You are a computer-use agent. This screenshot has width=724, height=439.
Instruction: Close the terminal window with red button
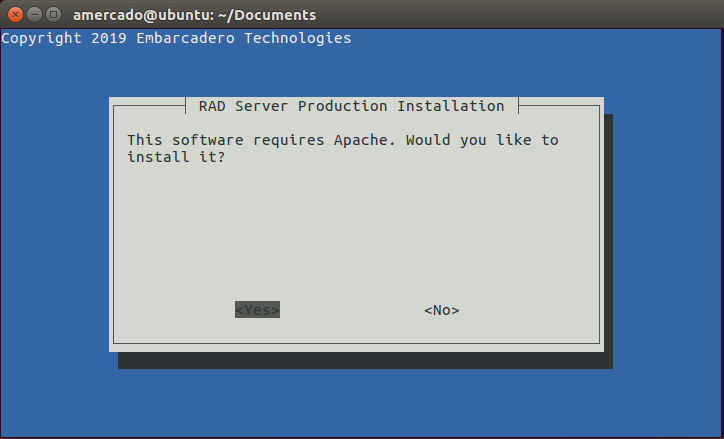click(x=15, y=14)
